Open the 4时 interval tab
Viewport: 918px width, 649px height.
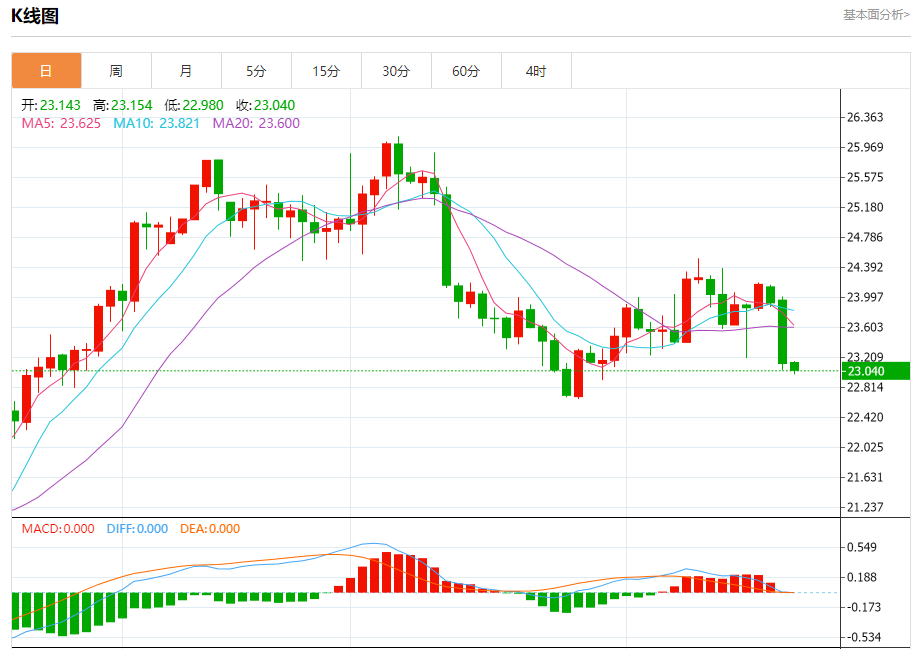[x=536, y=71]
